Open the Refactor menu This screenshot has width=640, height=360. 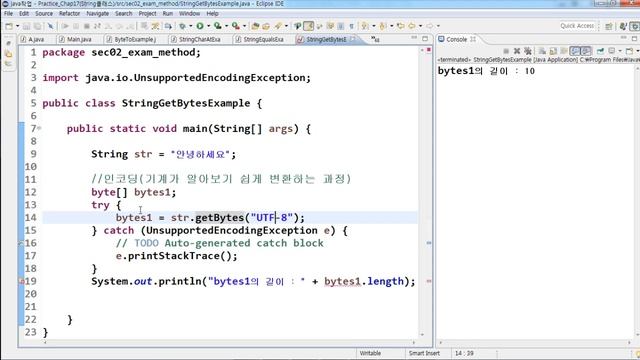click(69, 13)
